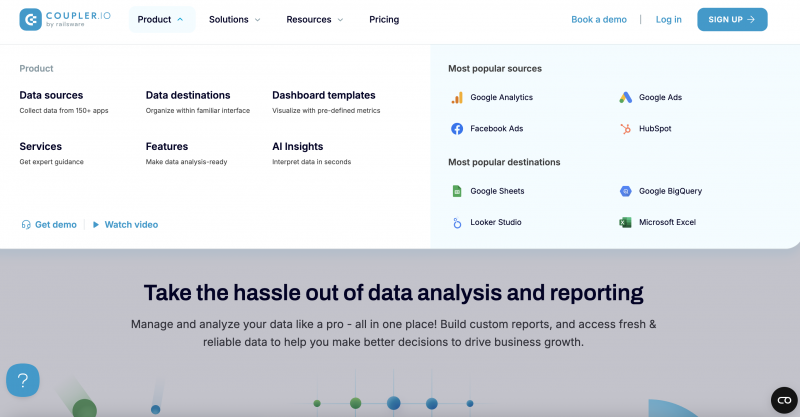Click the Facebook Ads icon

click(457, 129)
